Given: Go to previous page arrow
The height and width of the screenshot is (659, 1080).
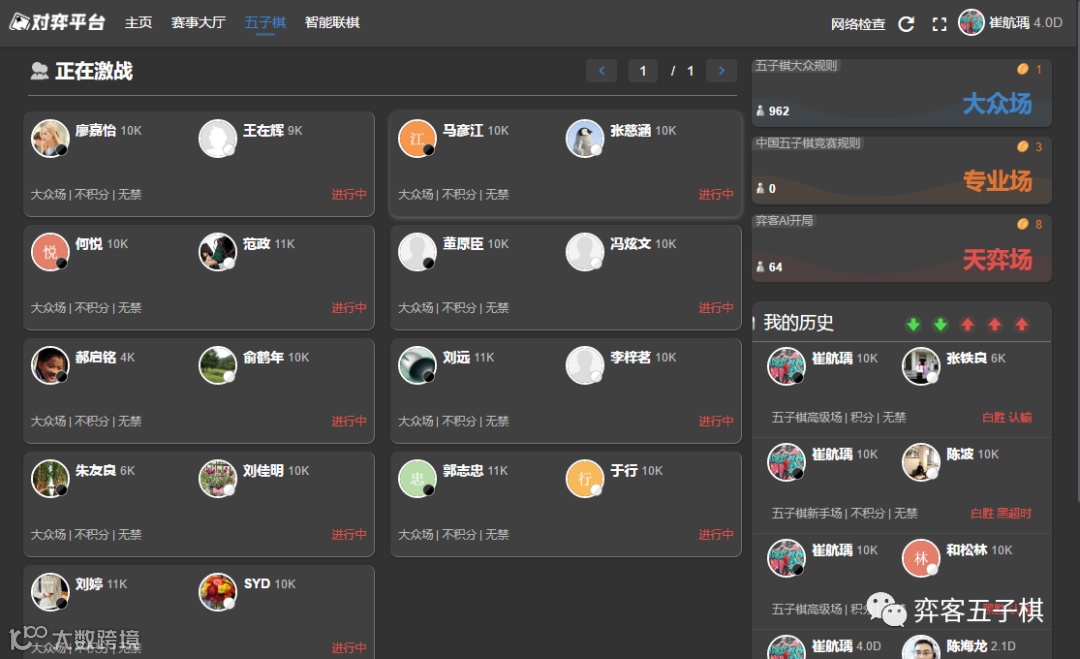Looking at the screenshot, I should click(x=601, y=70).
